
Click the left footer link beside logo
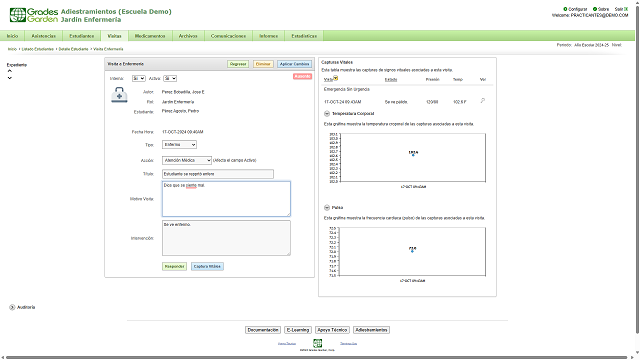(287, 343)
